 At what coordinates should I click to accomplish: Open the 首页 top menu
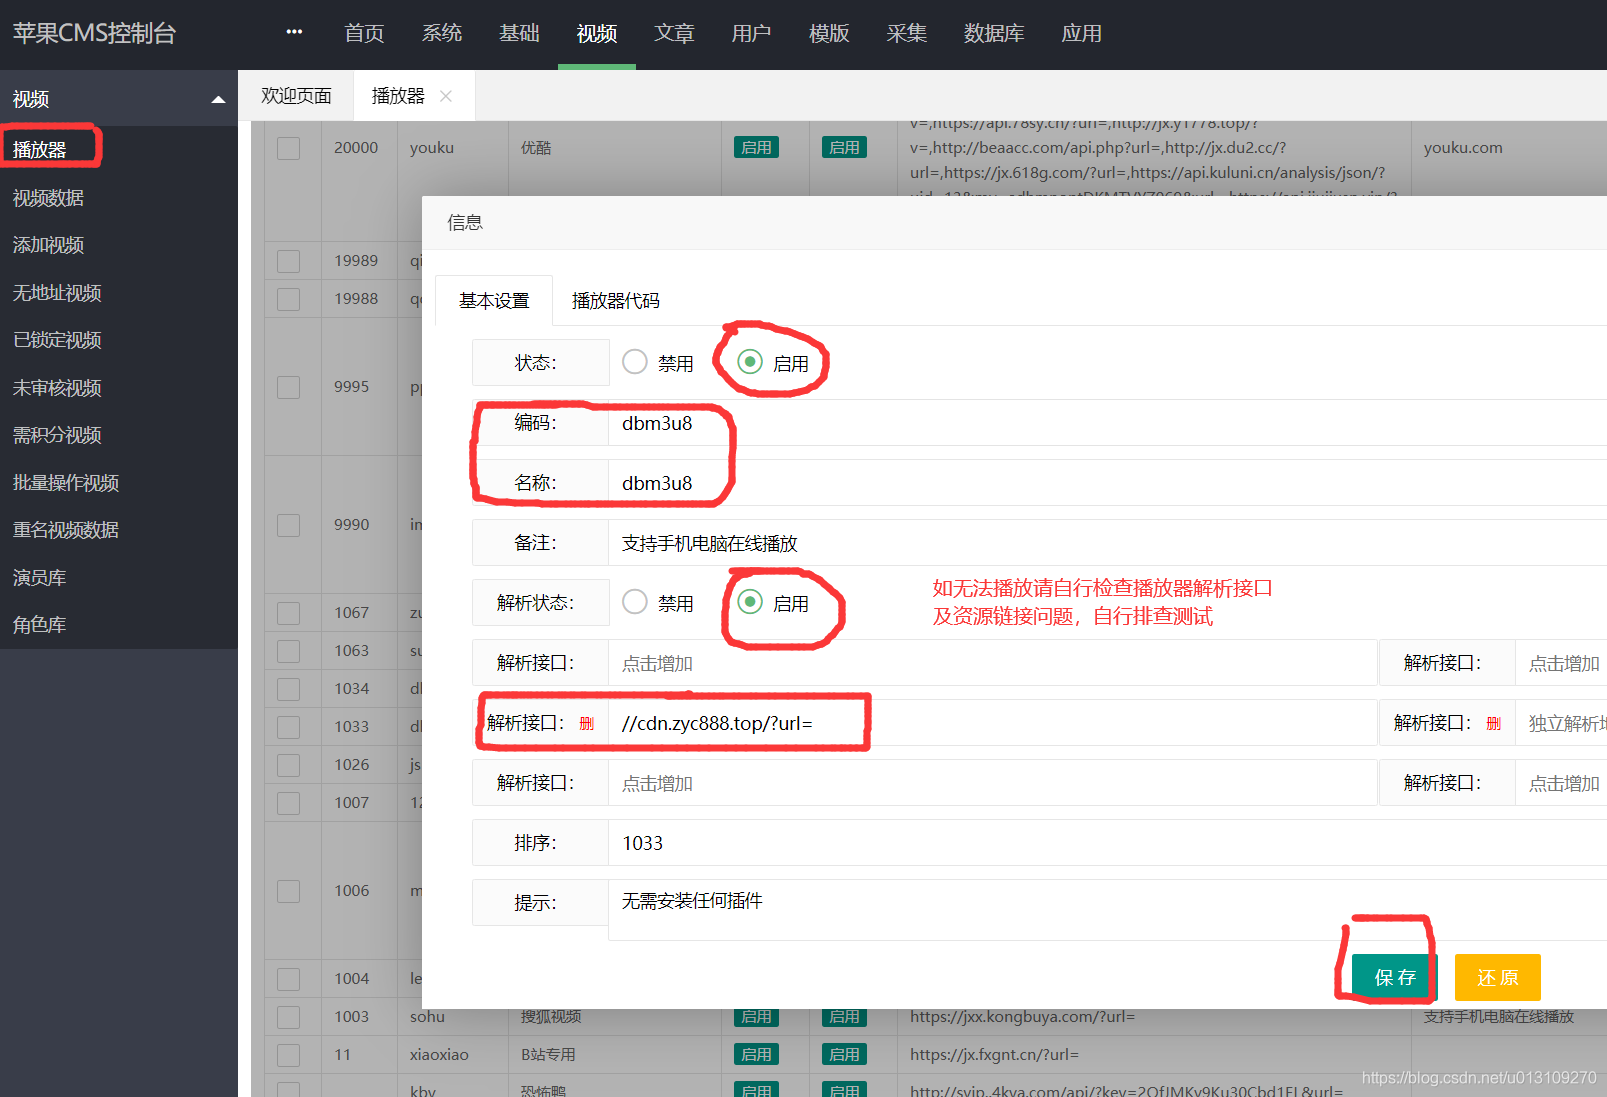coord(364,34)
